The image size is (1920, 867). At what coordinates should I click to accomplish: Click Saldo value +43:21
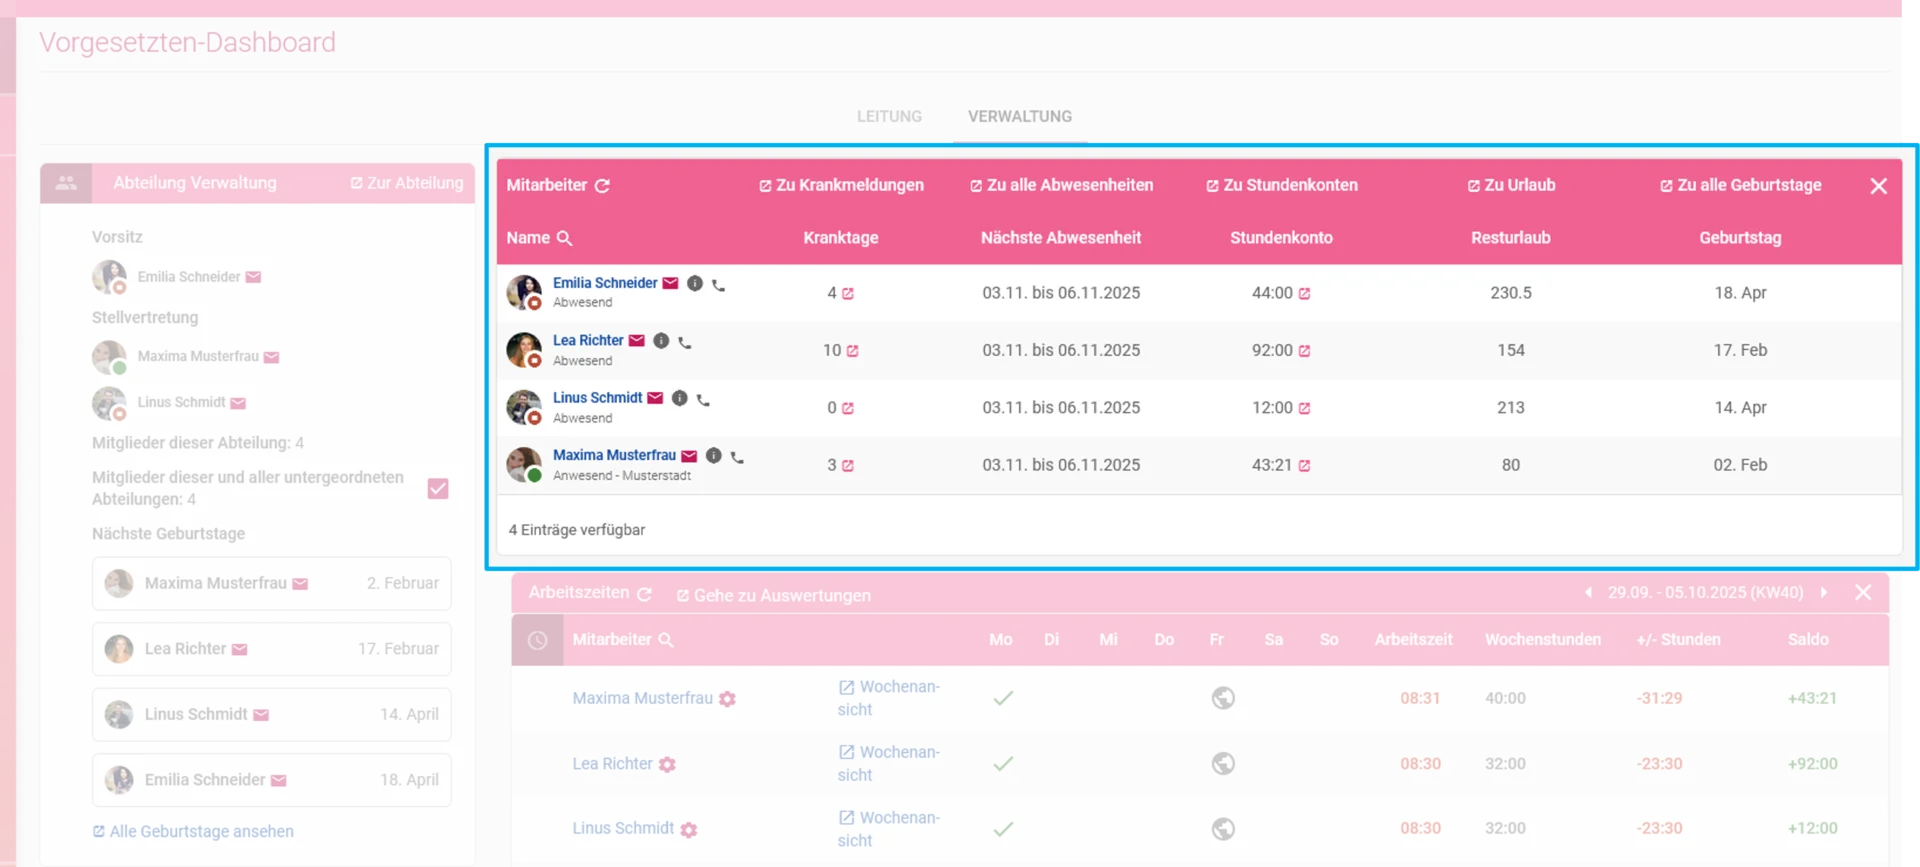[x=1812, y=698]
